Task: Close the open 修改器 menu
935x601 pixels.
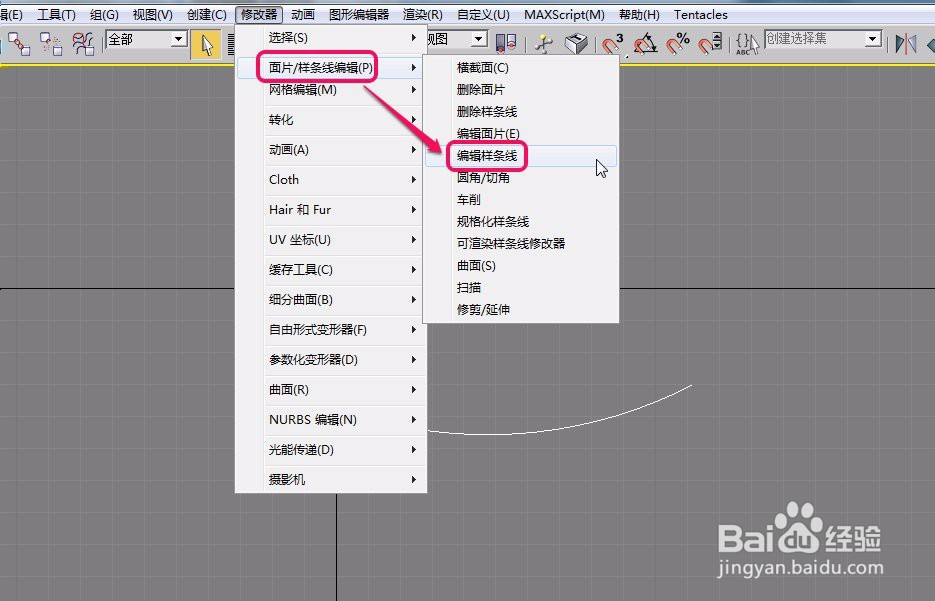Action: click(x=259, y=15)
